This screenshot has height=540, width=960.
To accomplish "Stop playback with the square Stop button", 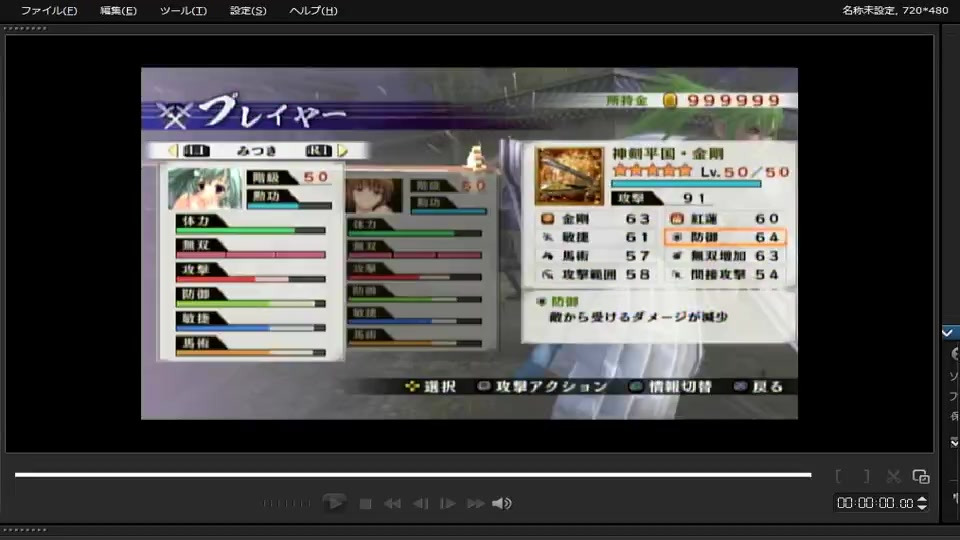I will tap(366, 504).
